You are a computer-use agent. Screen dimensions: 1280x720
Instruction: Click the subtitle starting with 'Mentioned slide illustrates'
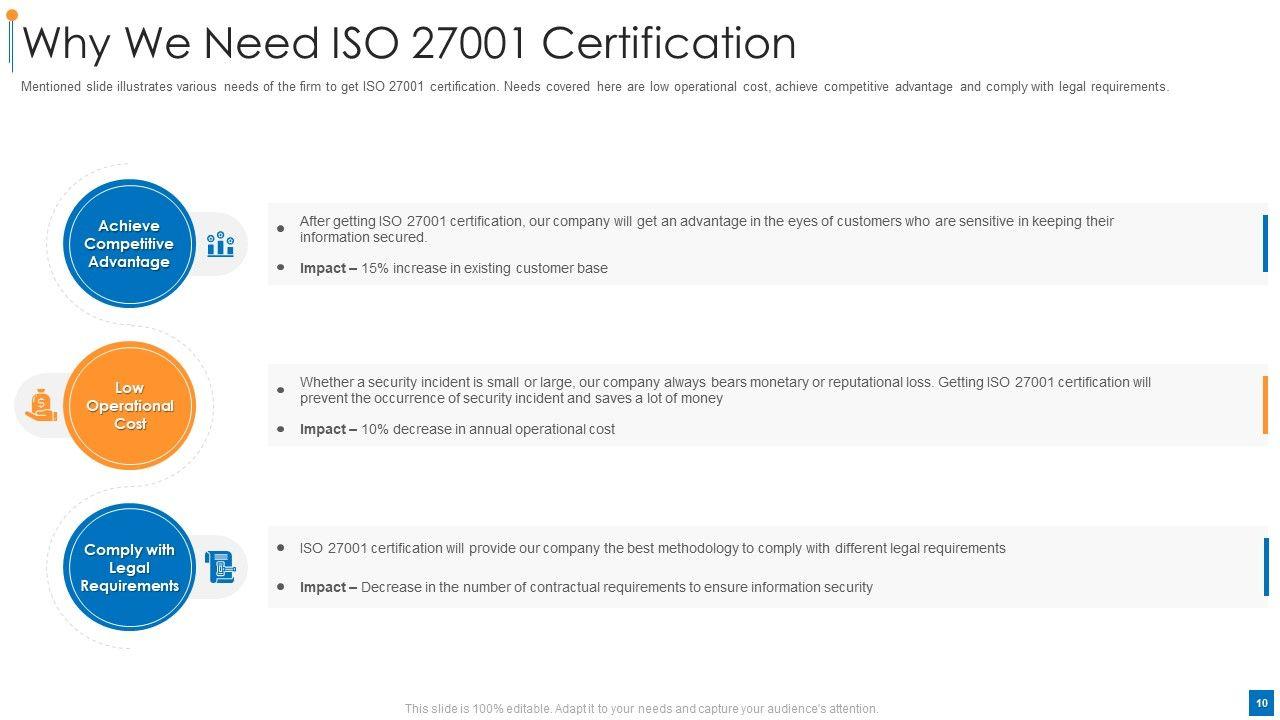pos(594,87)
